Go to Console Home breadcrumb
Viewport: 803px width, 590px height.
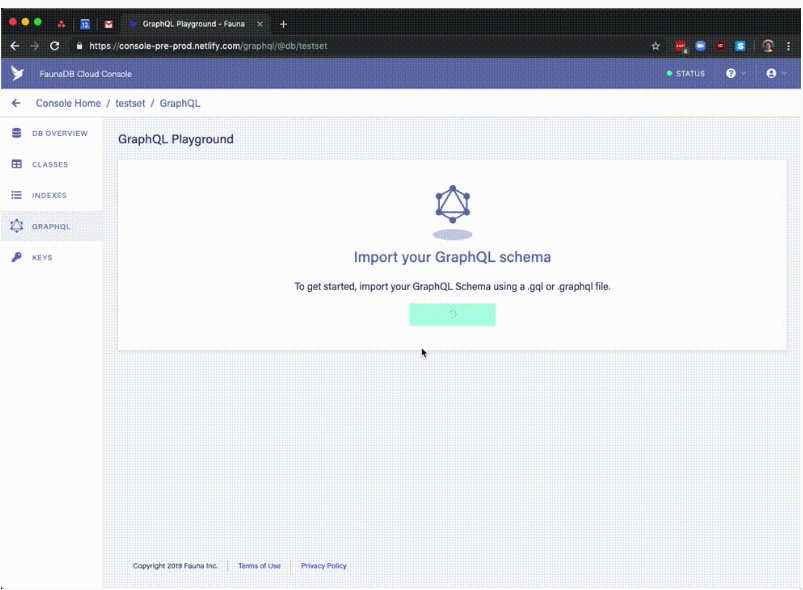[x=68, y=103]
